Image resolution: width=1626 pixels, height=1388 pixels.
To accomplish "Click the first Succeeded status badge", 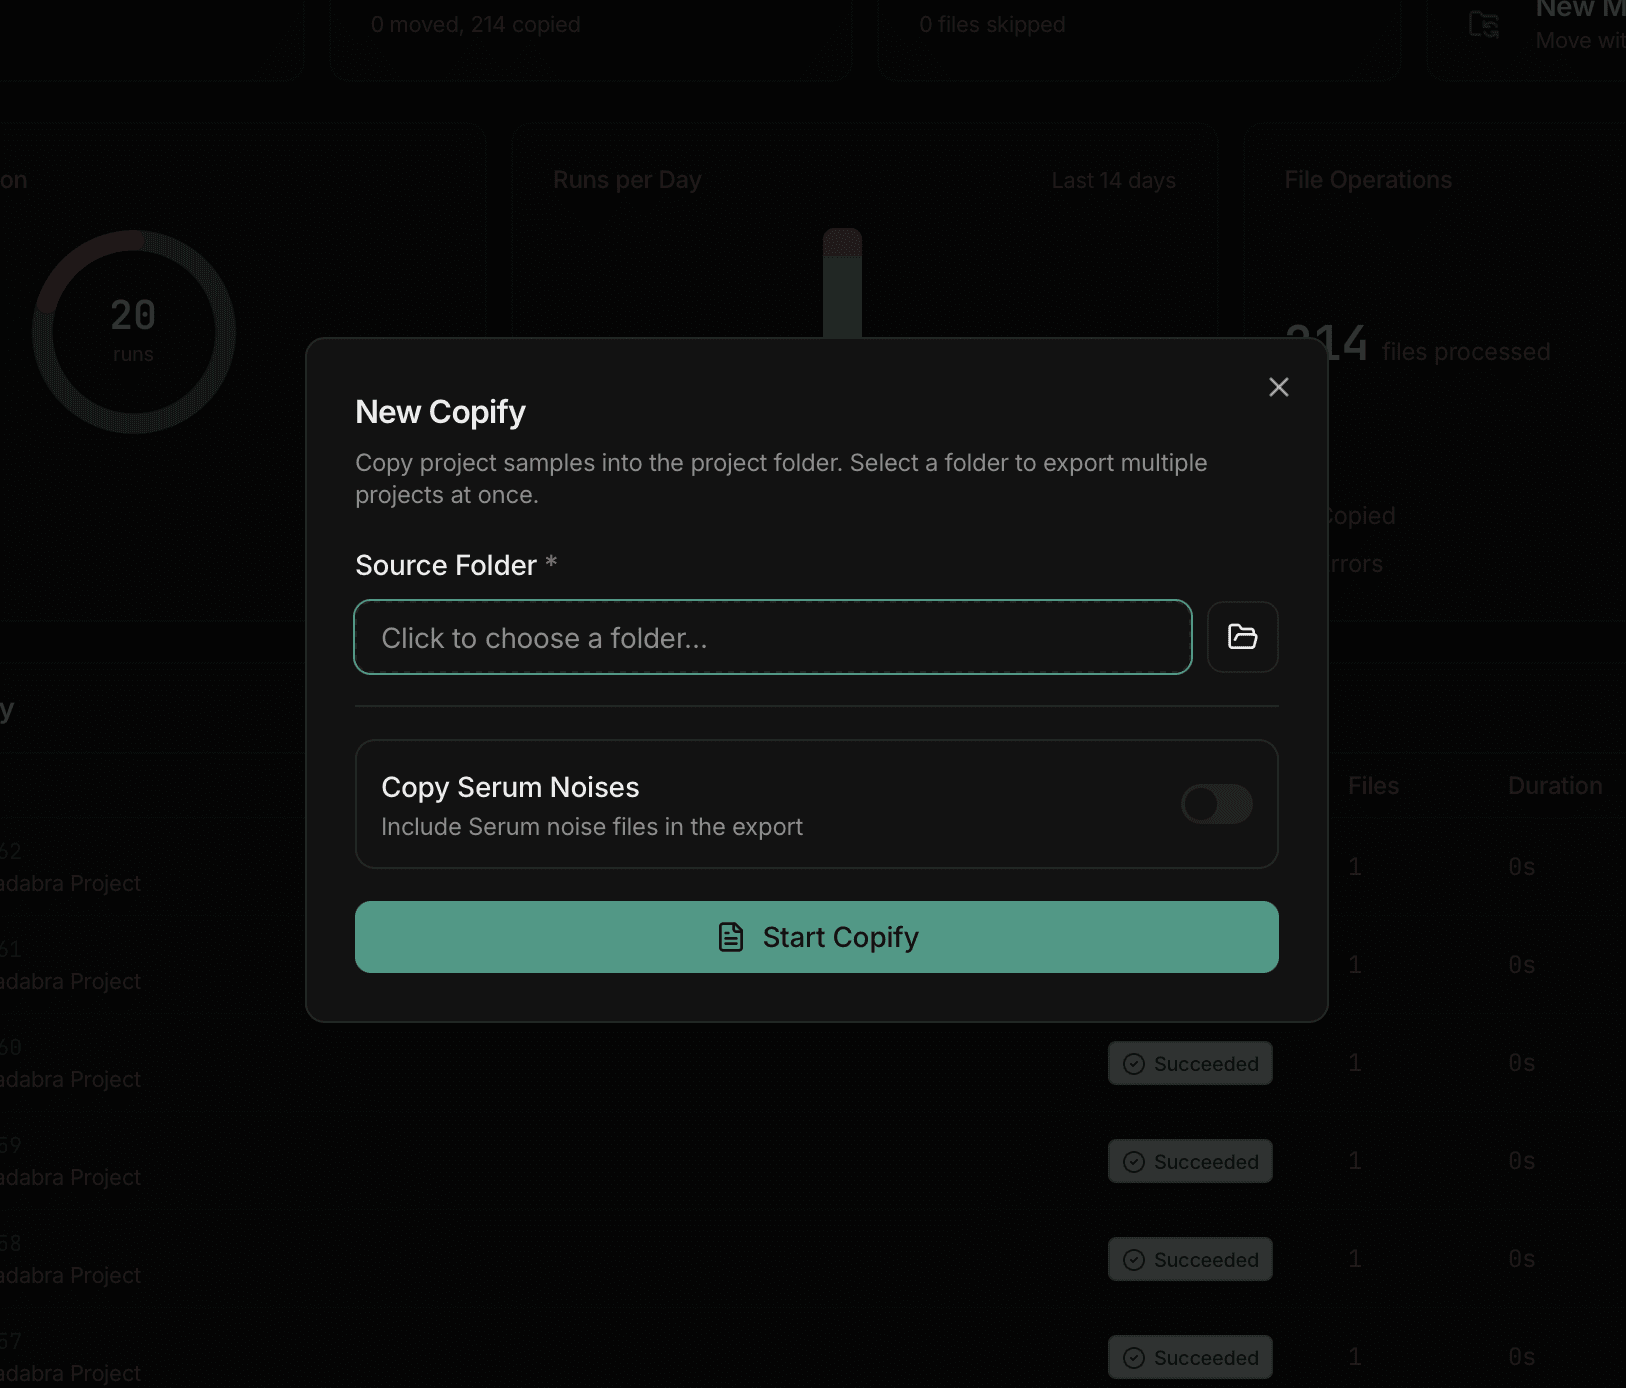I will click(1190, 1063).
